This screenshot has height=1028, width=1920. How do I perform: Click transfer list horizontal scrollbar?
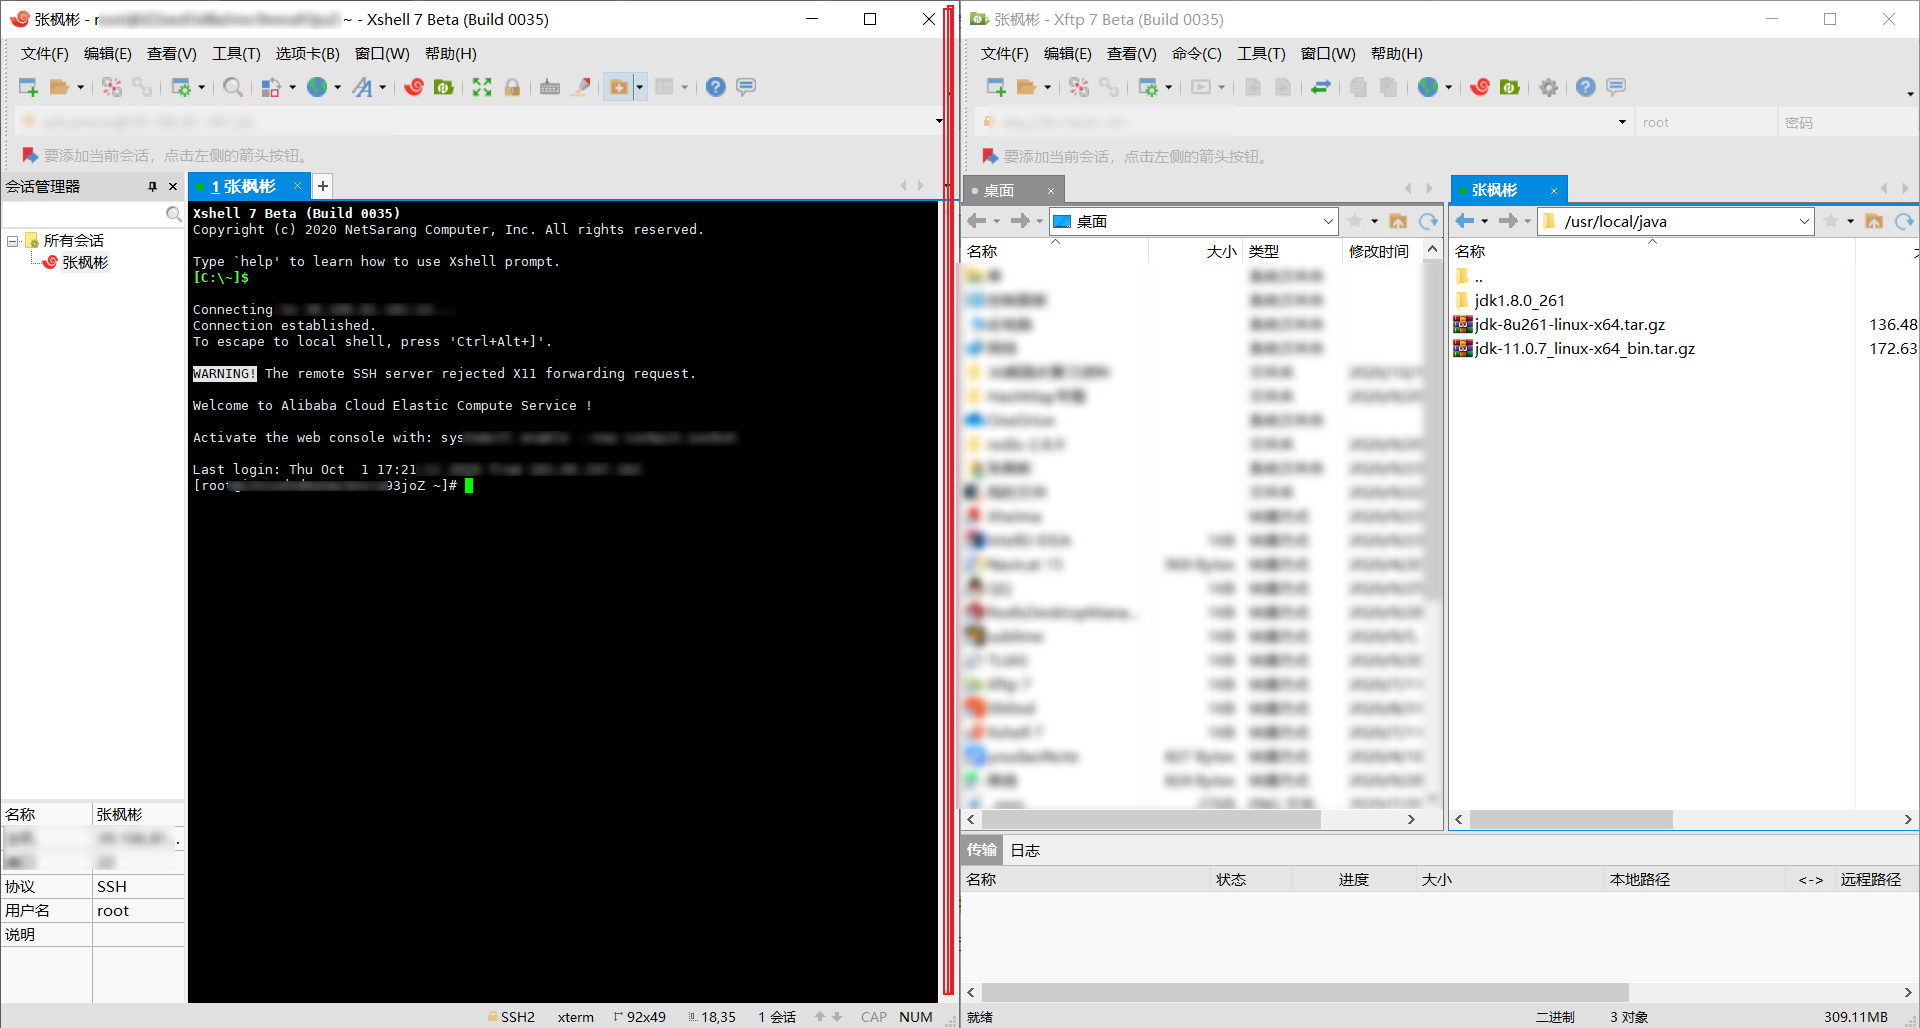click(x=1305, y=992)
